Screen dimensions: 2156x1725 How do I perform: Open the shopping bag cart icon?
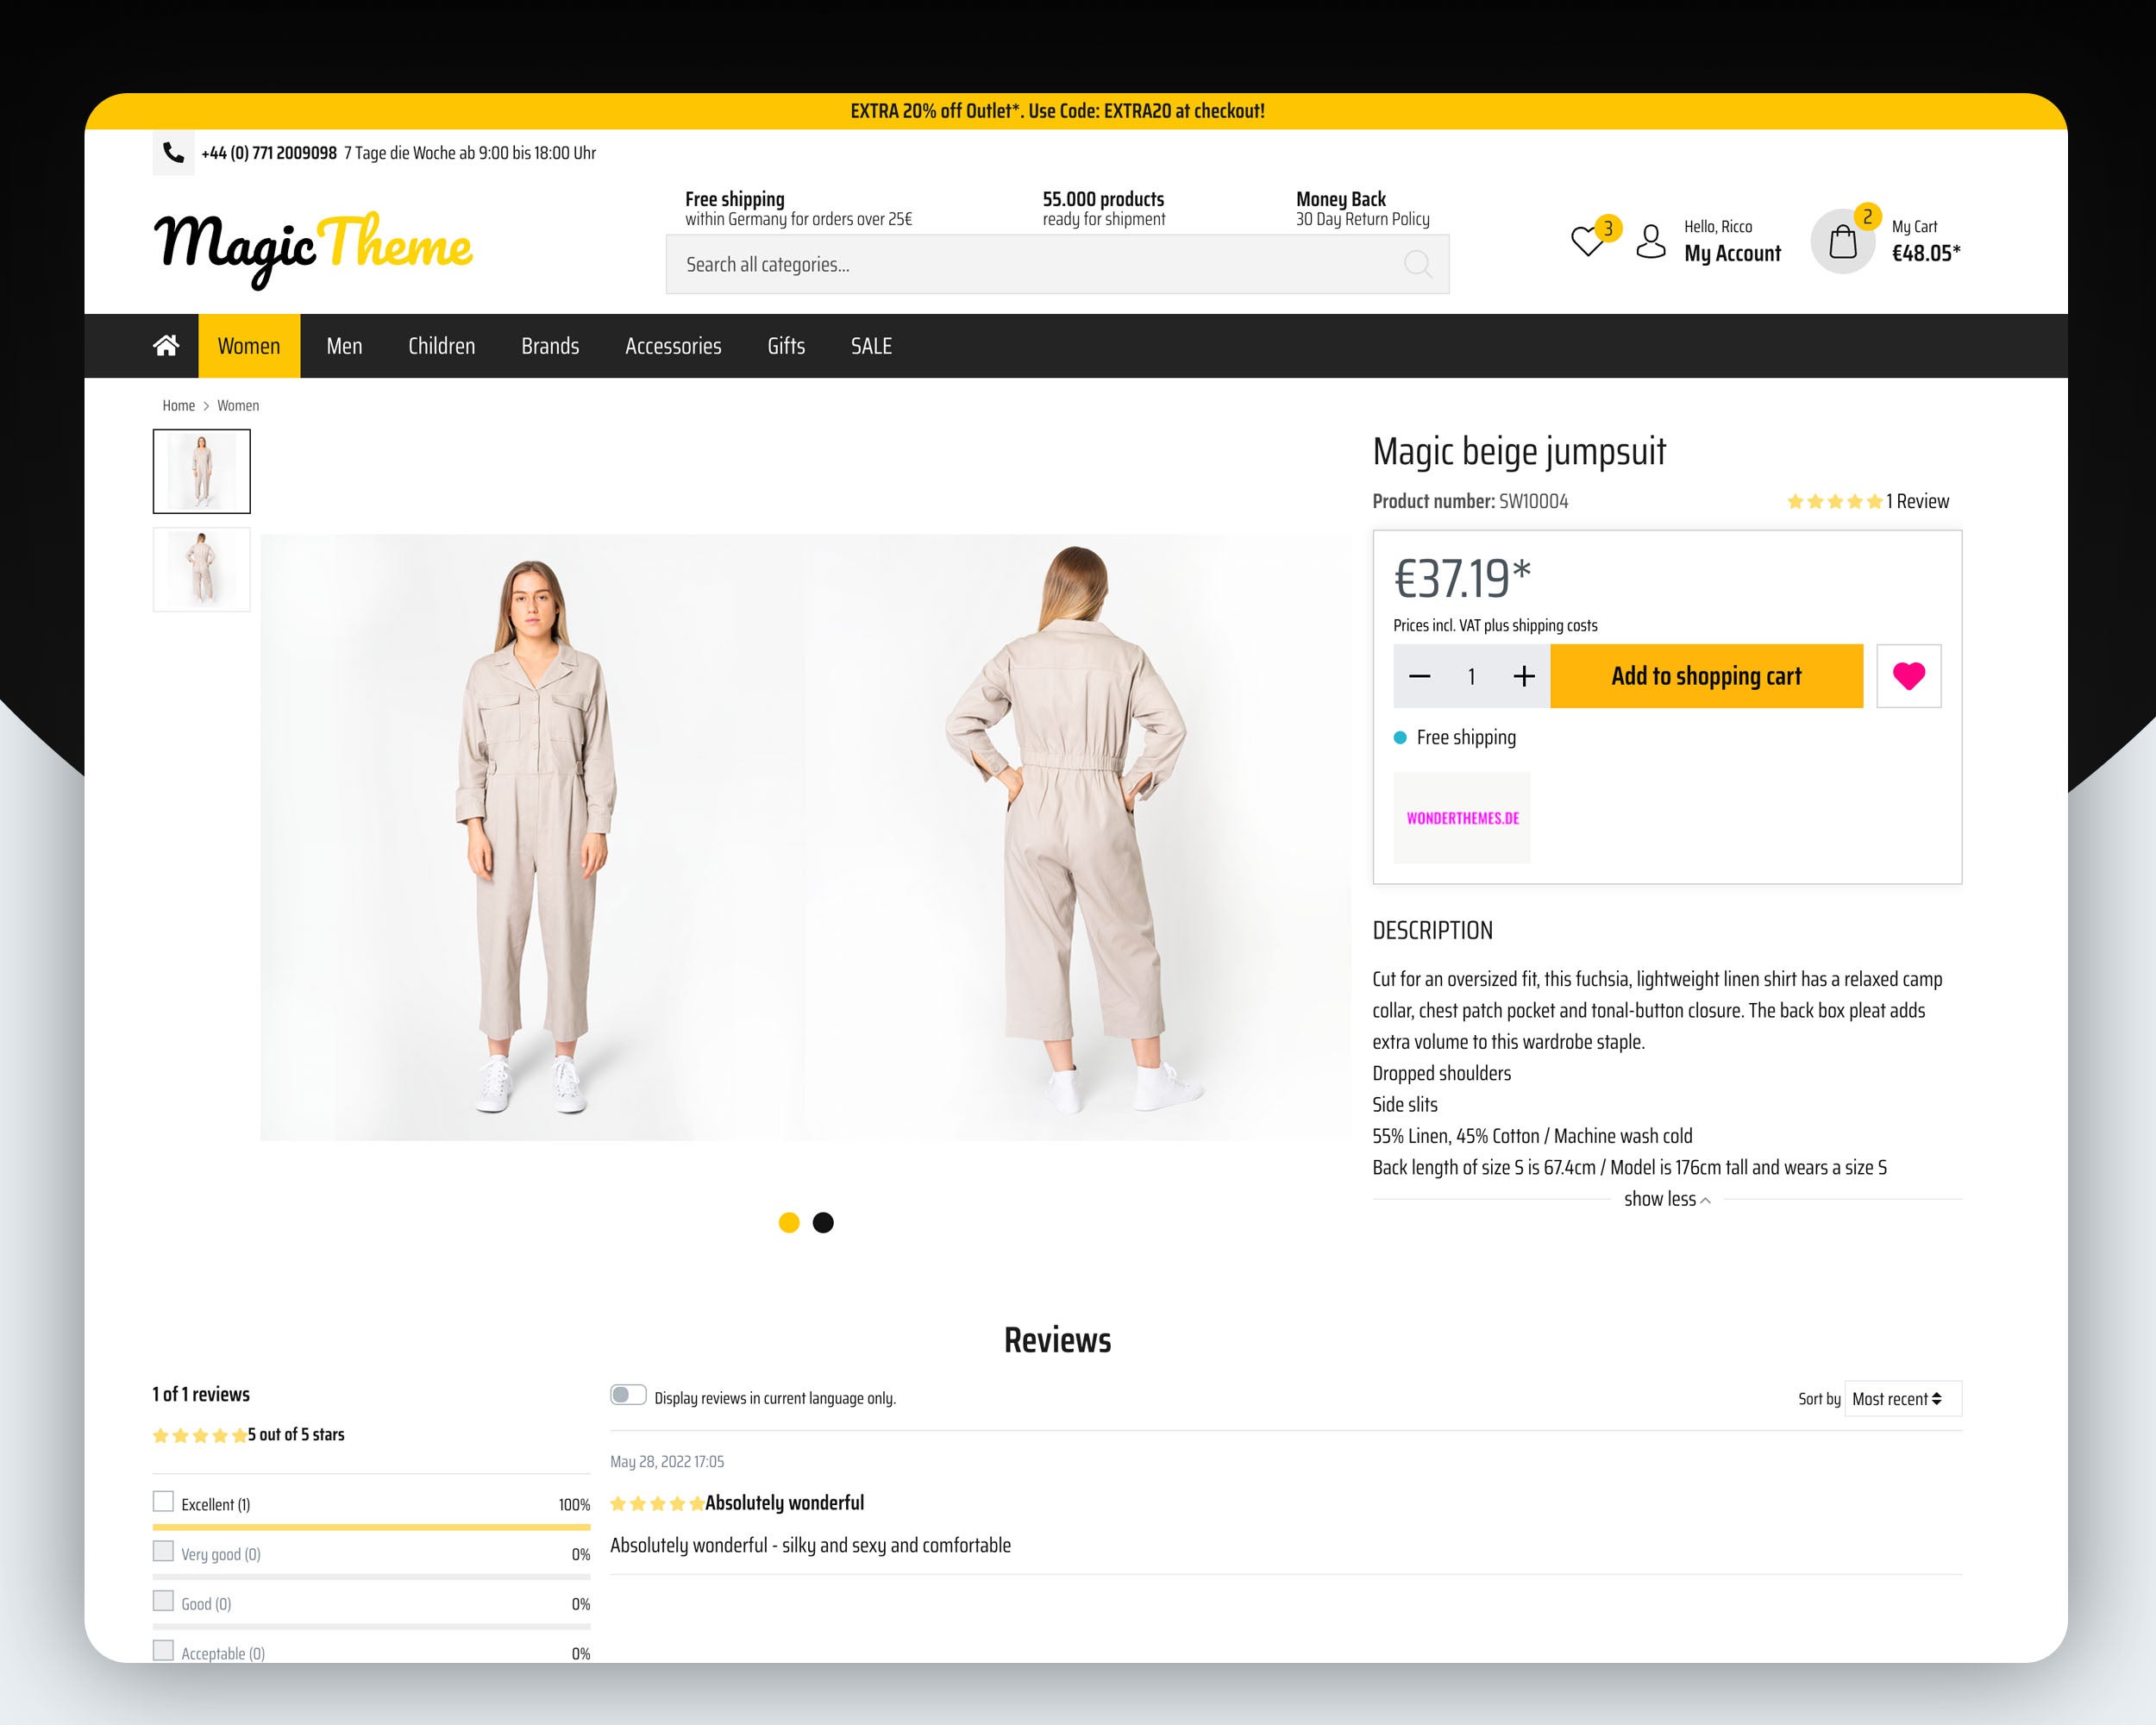click(1842, 241)
